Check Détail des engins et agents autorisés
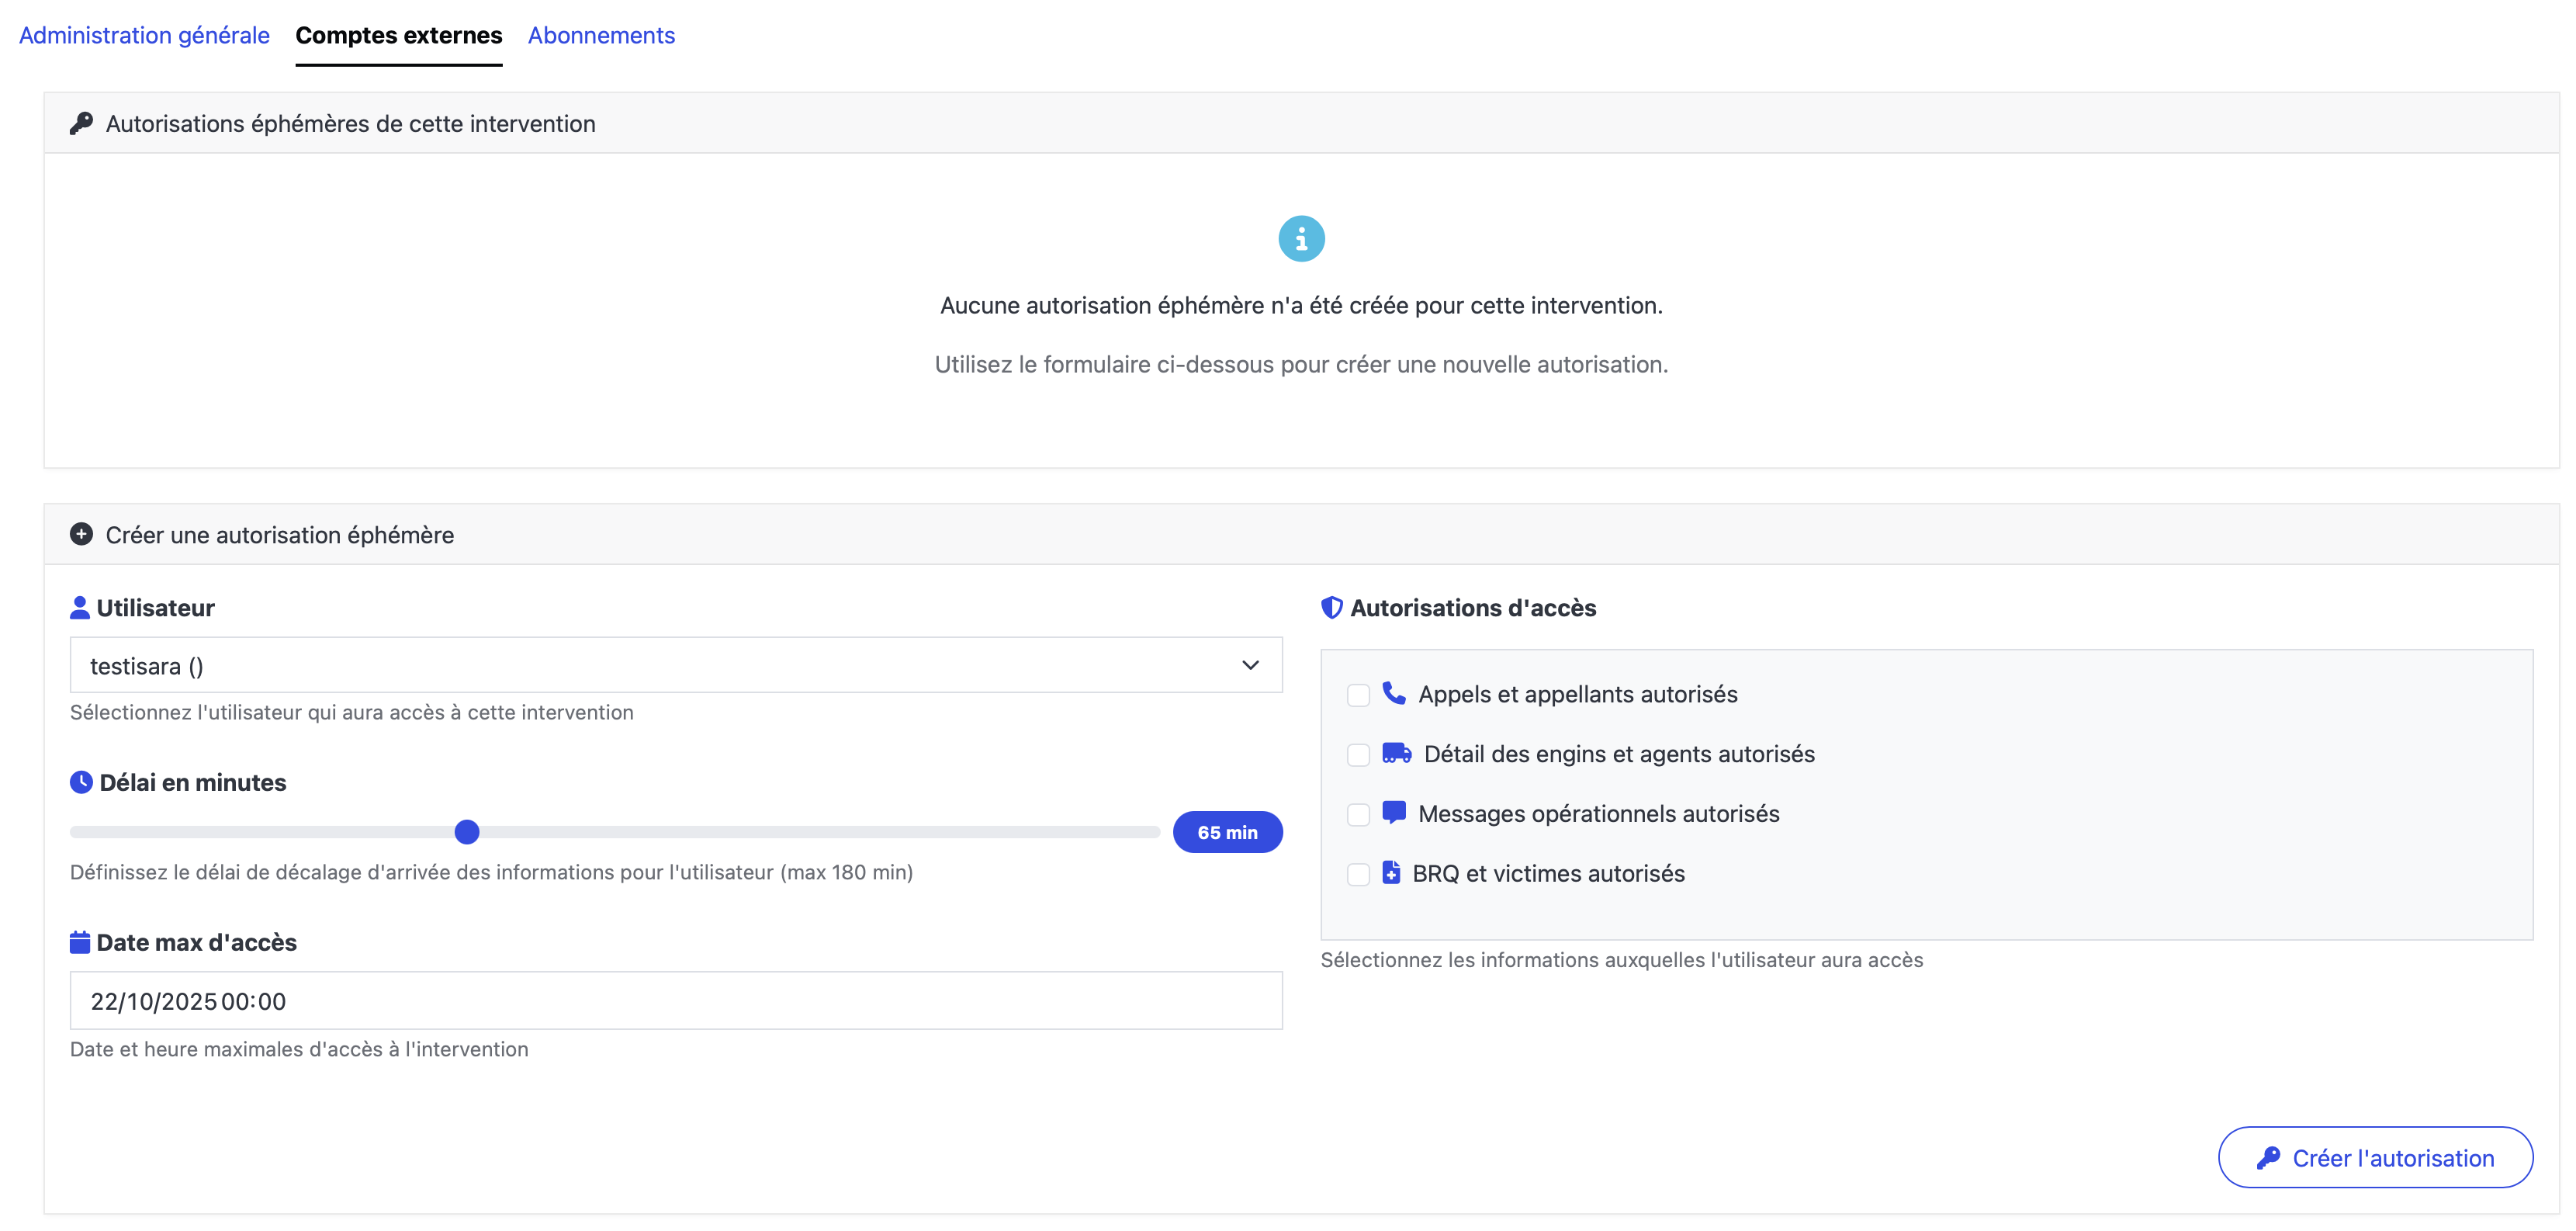2576x1231 pixels. click(1358, 755)
